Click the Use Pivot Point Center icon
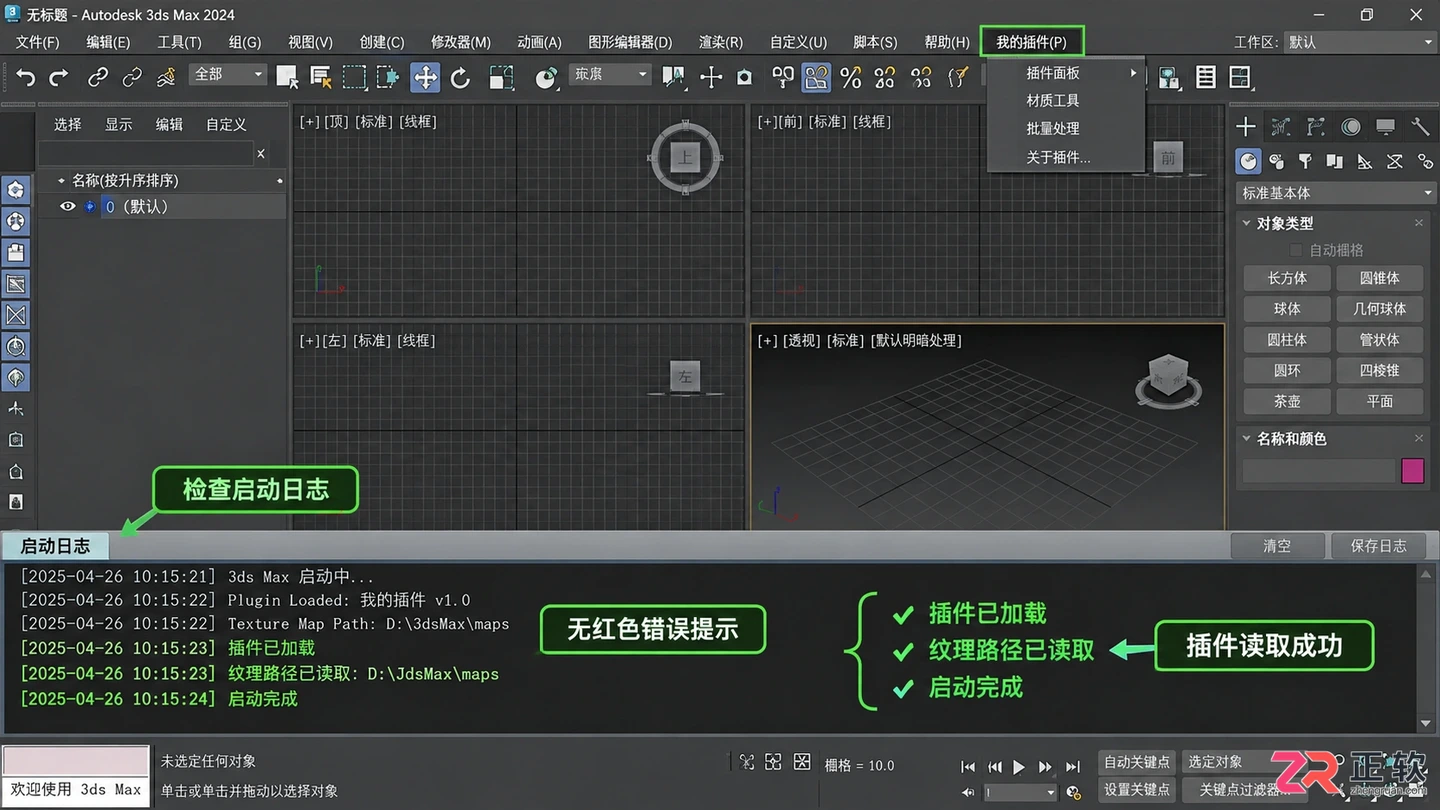Viewport: 1440px width, 810px height. coord(674,77)
